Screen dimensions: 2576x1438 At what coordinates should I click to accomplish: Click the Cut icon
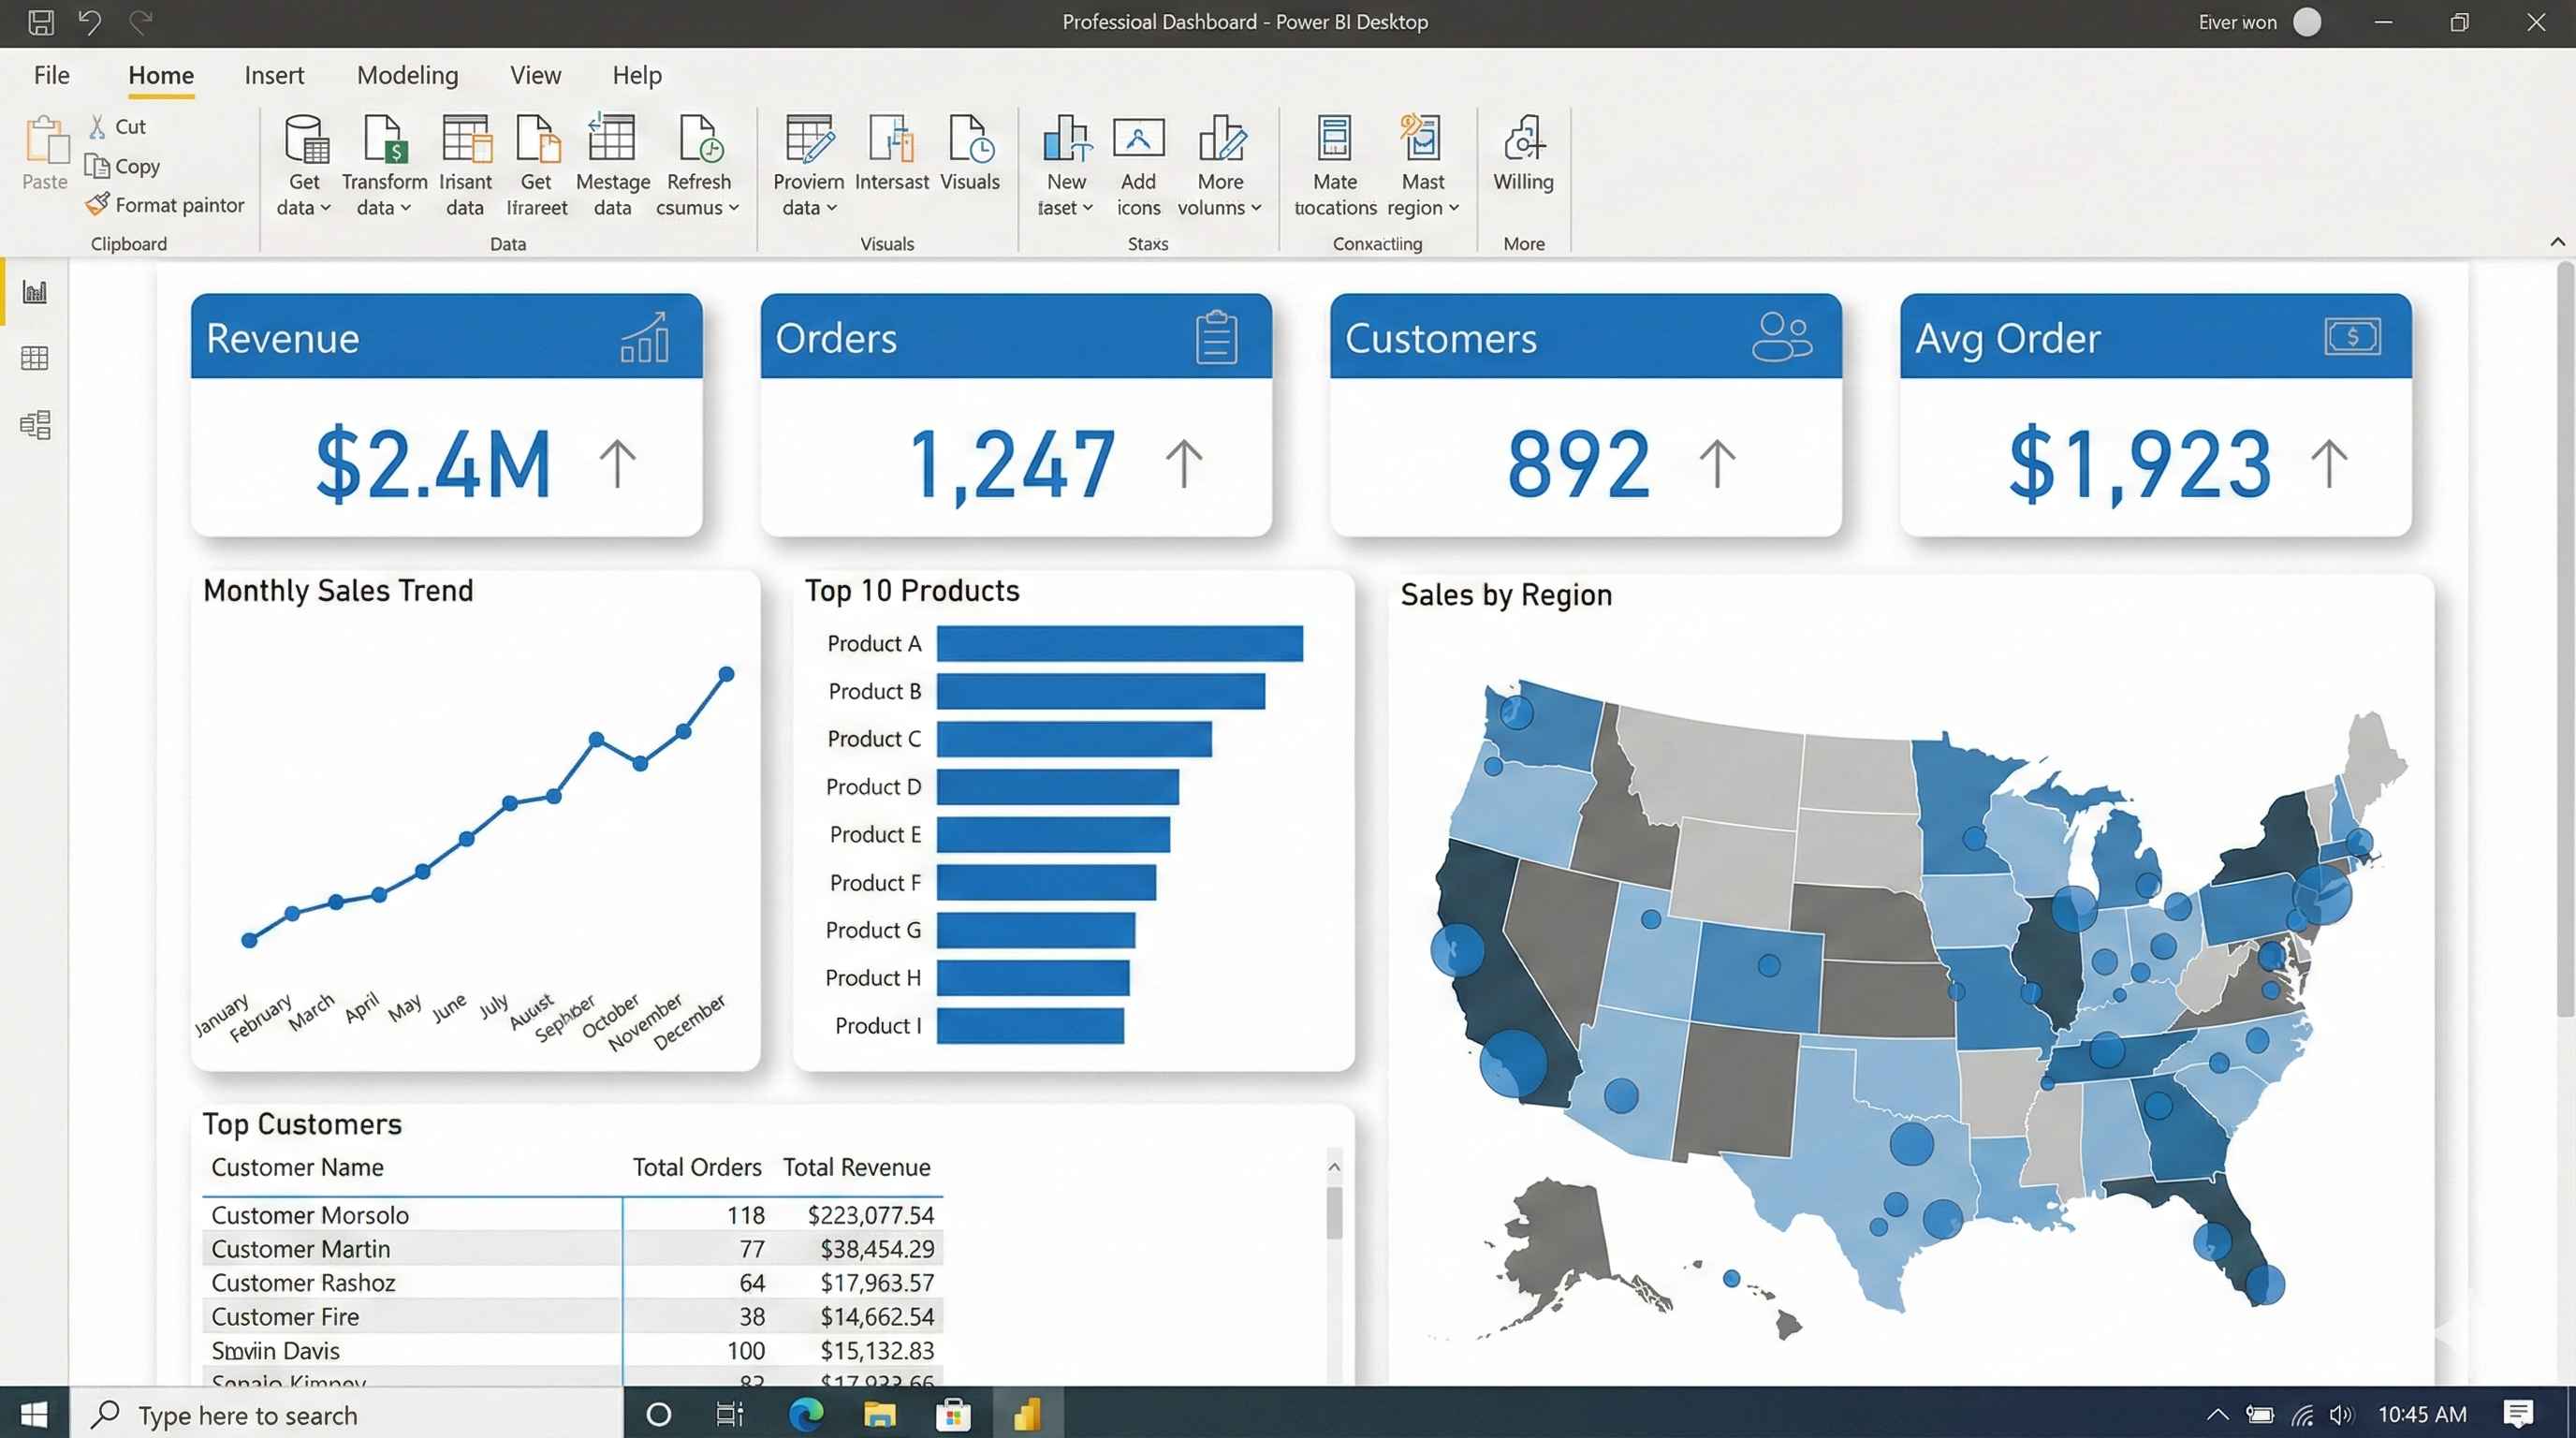[96, 125]
